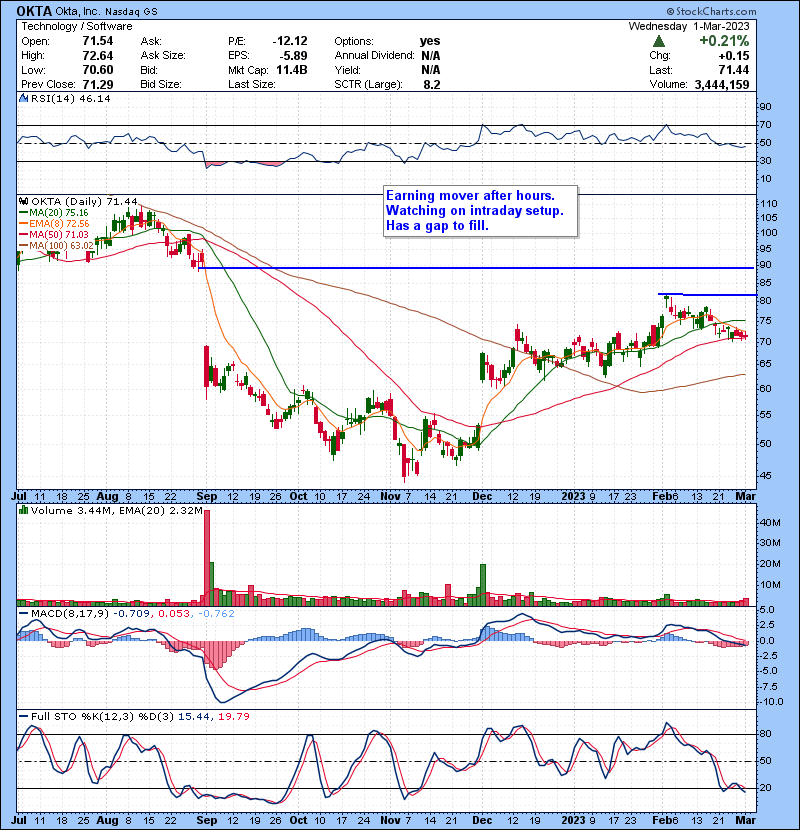Screen dimensions: 800x830
Task: Click the Mkt Cap value 11.4B
Action: point(292,70)
